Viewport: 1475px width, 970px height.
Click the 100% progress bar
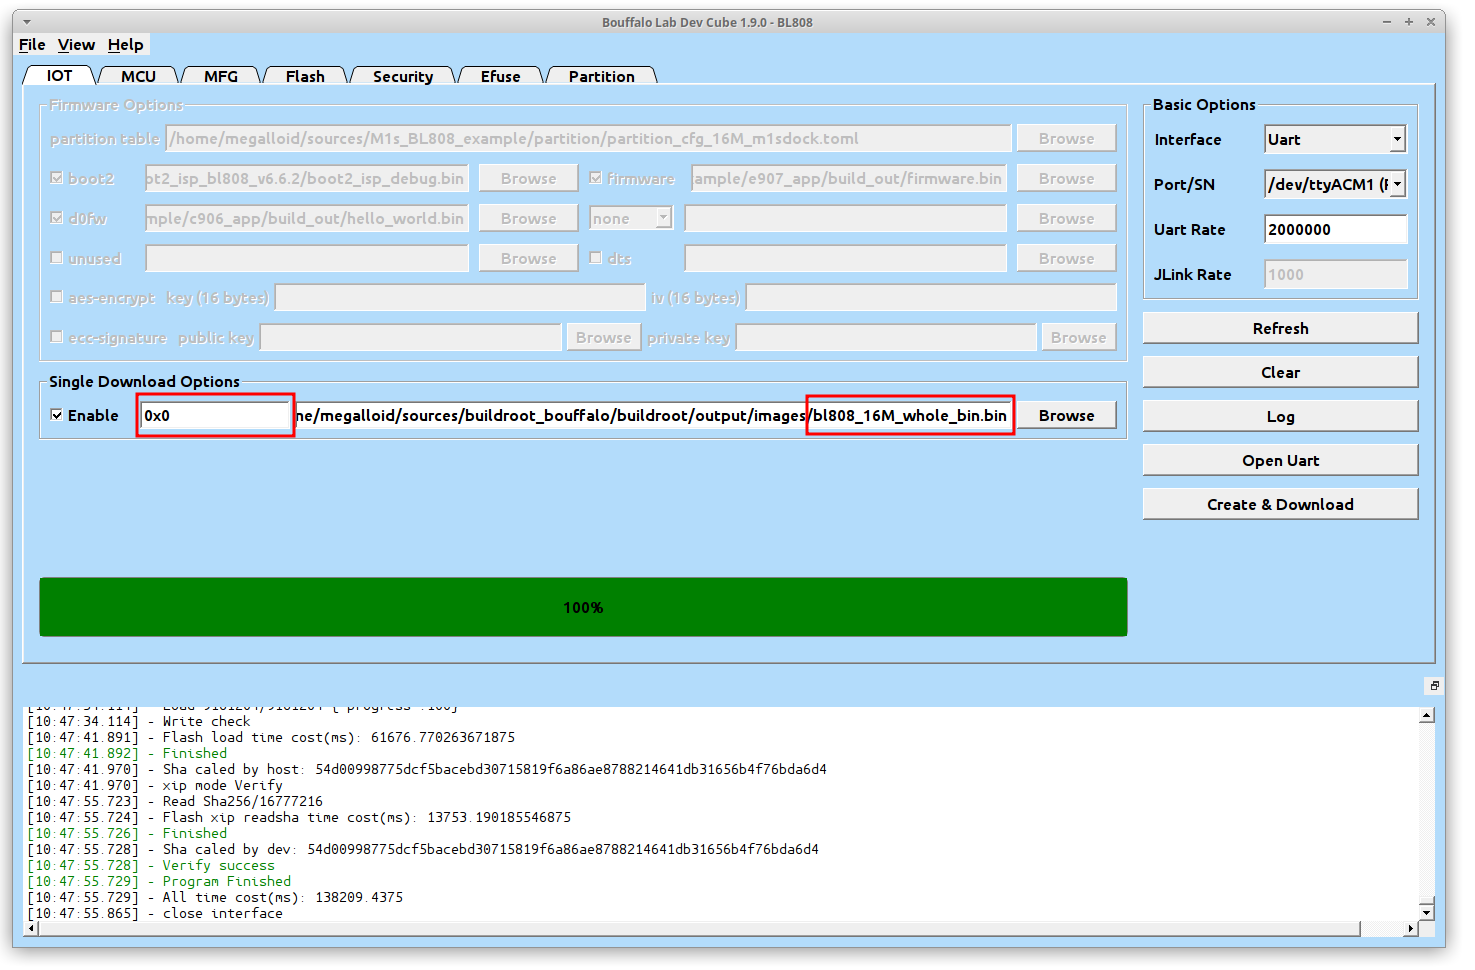point(583,607)
